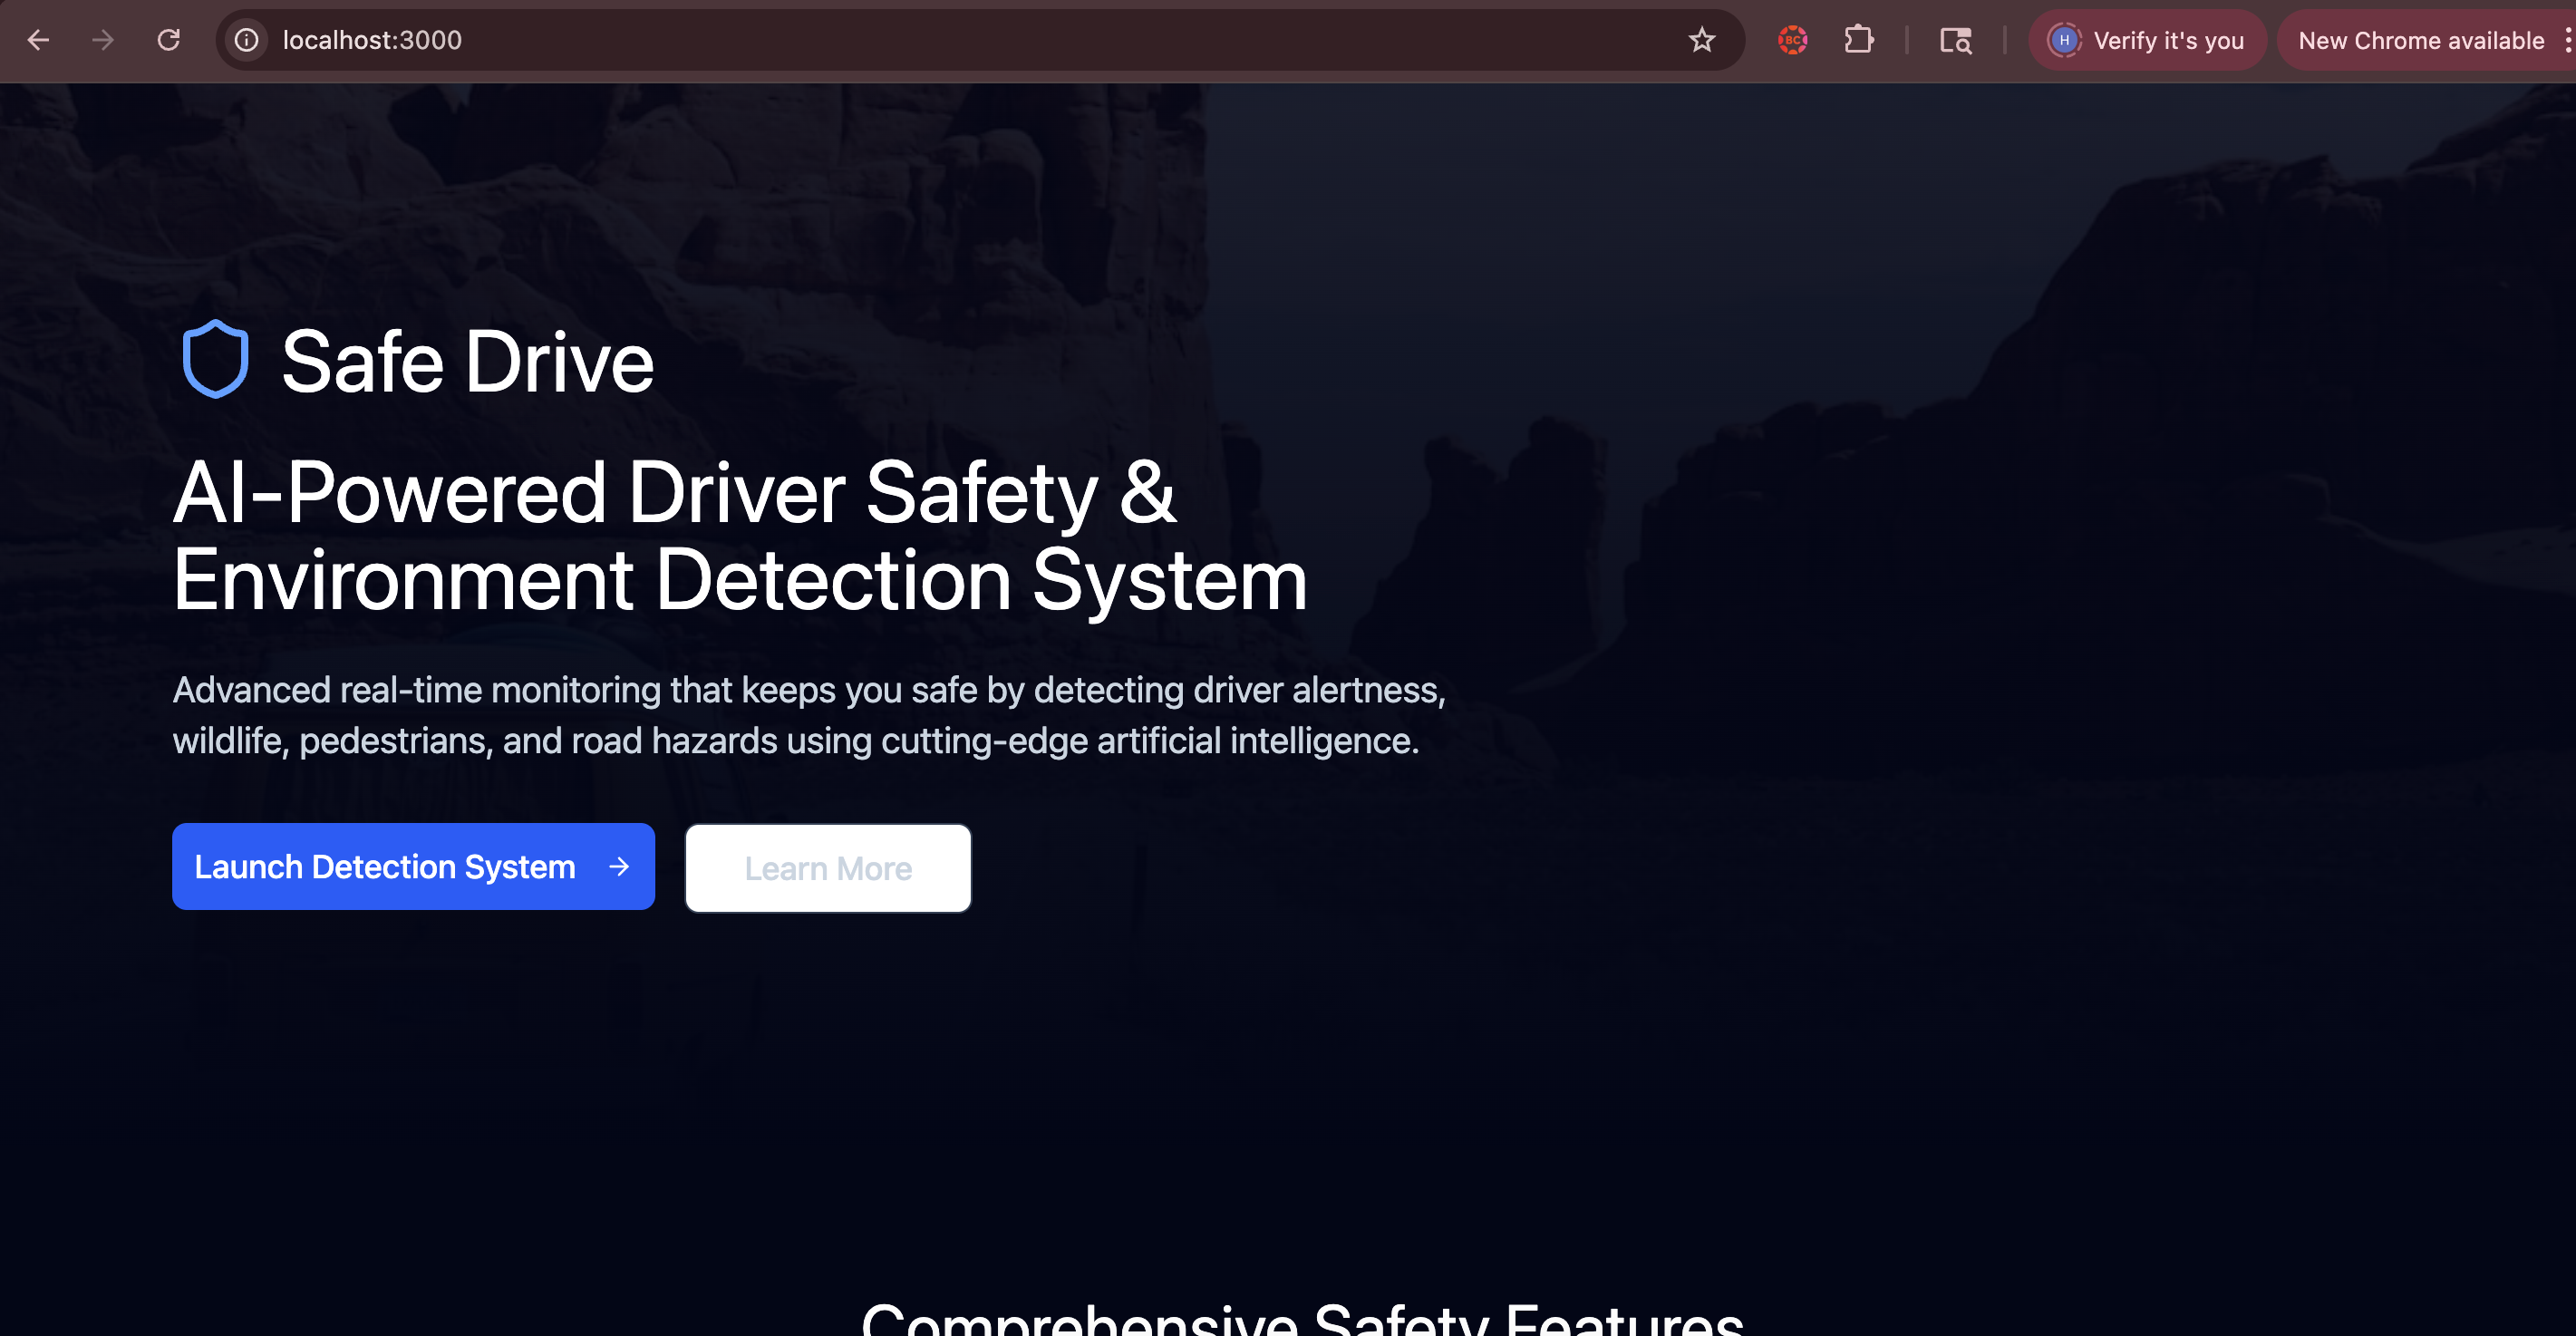Bookmark this page with the star icon
The width and height of the screenshot is (2576, 1336).
coord(1701,40)
